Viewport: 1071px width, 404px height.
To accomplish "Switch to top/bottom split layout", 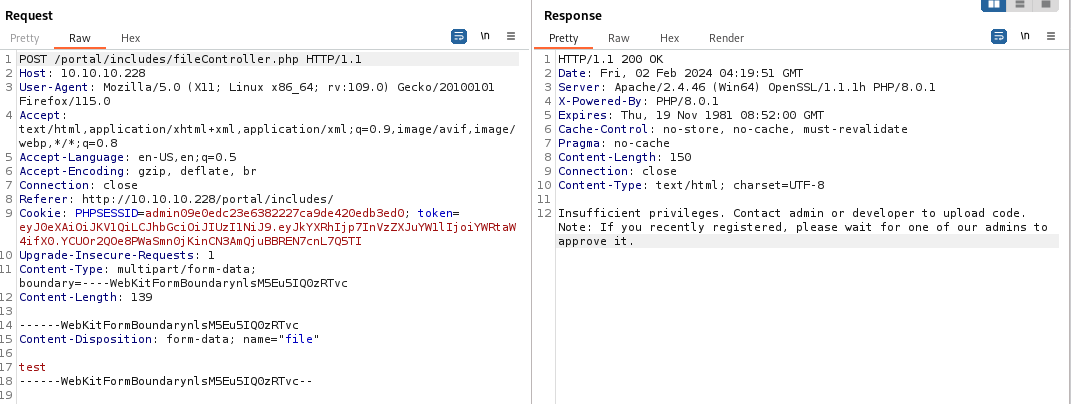I will (x=1020, y=5).
